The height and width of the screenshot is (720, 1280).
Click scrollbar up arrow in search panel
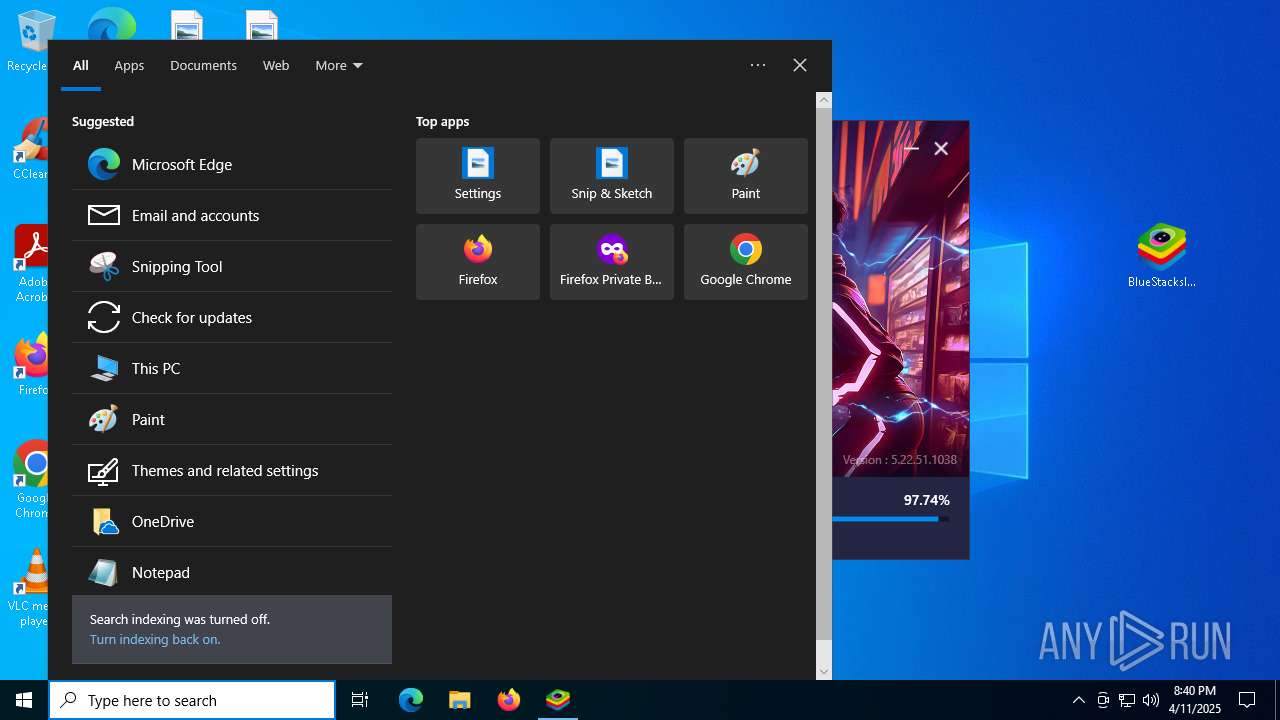point(824,100)
